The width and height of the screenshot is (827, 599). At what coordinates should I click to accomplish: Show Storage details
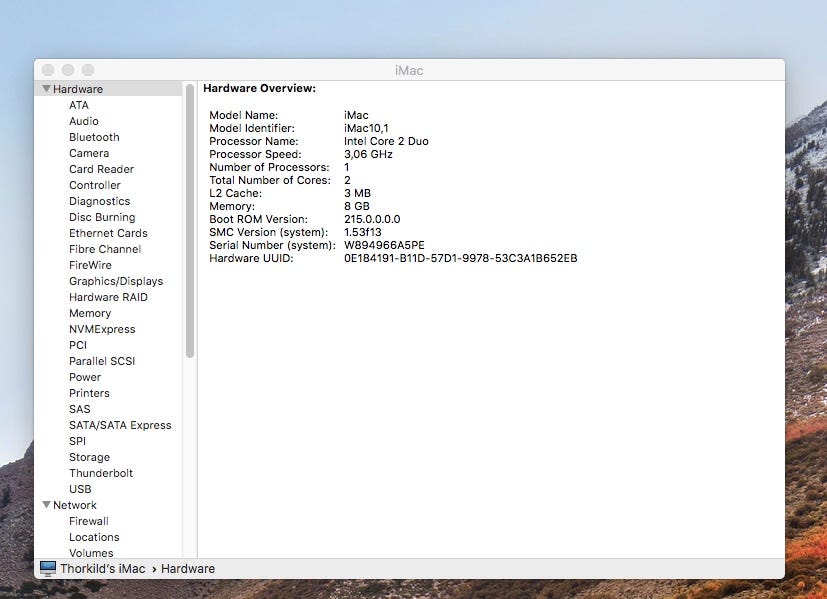[89, 457]
